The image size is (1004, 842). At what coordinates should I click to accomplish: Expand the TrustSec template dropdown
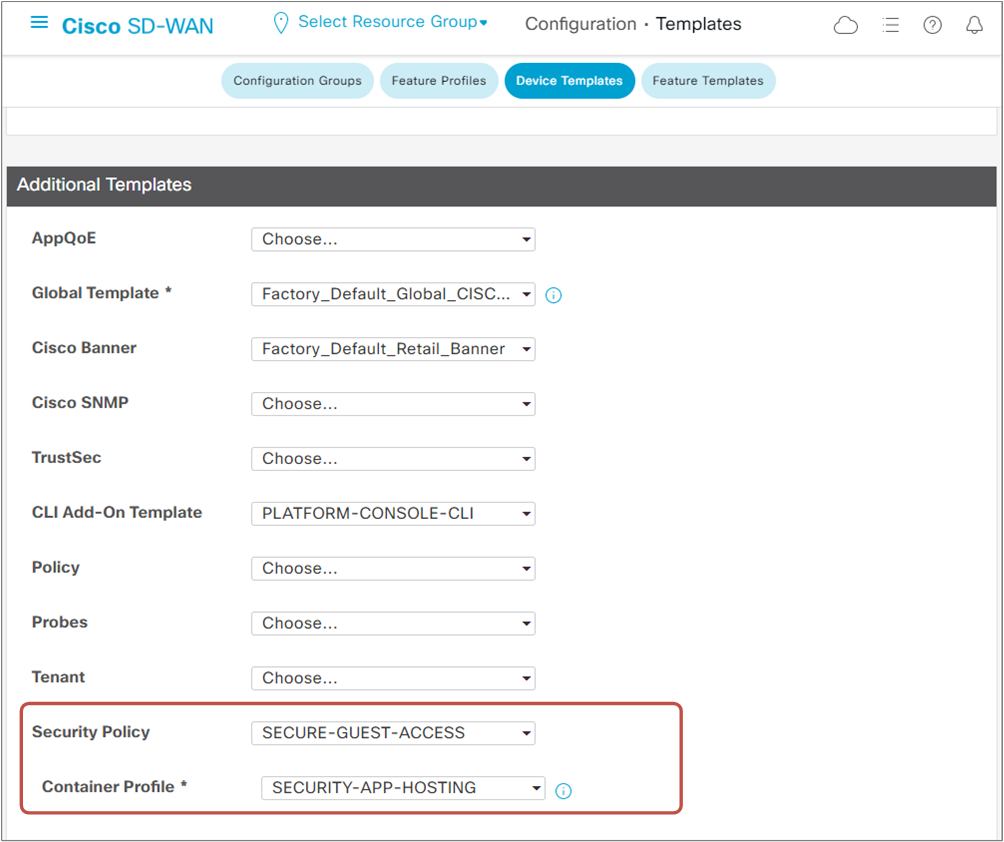(x=392, y=458)
